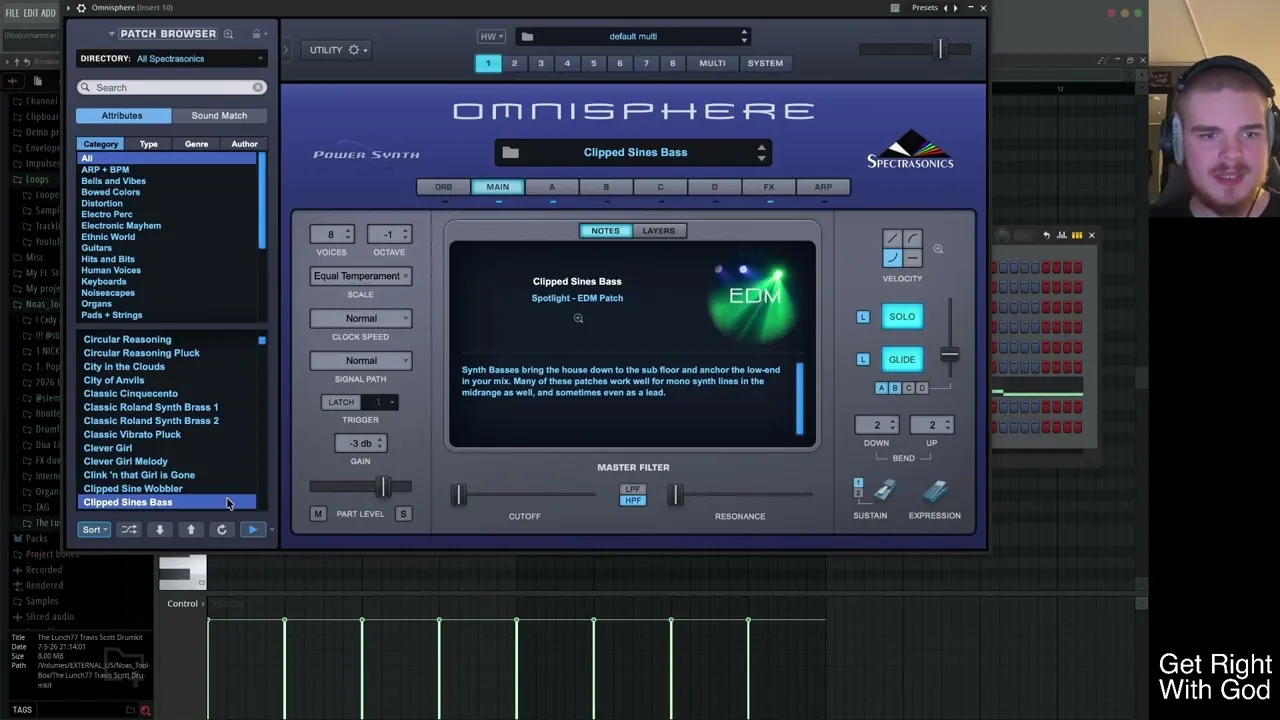
Task: Open the Patch Browser magnifier zoom icon
Action: click(229, 34)
